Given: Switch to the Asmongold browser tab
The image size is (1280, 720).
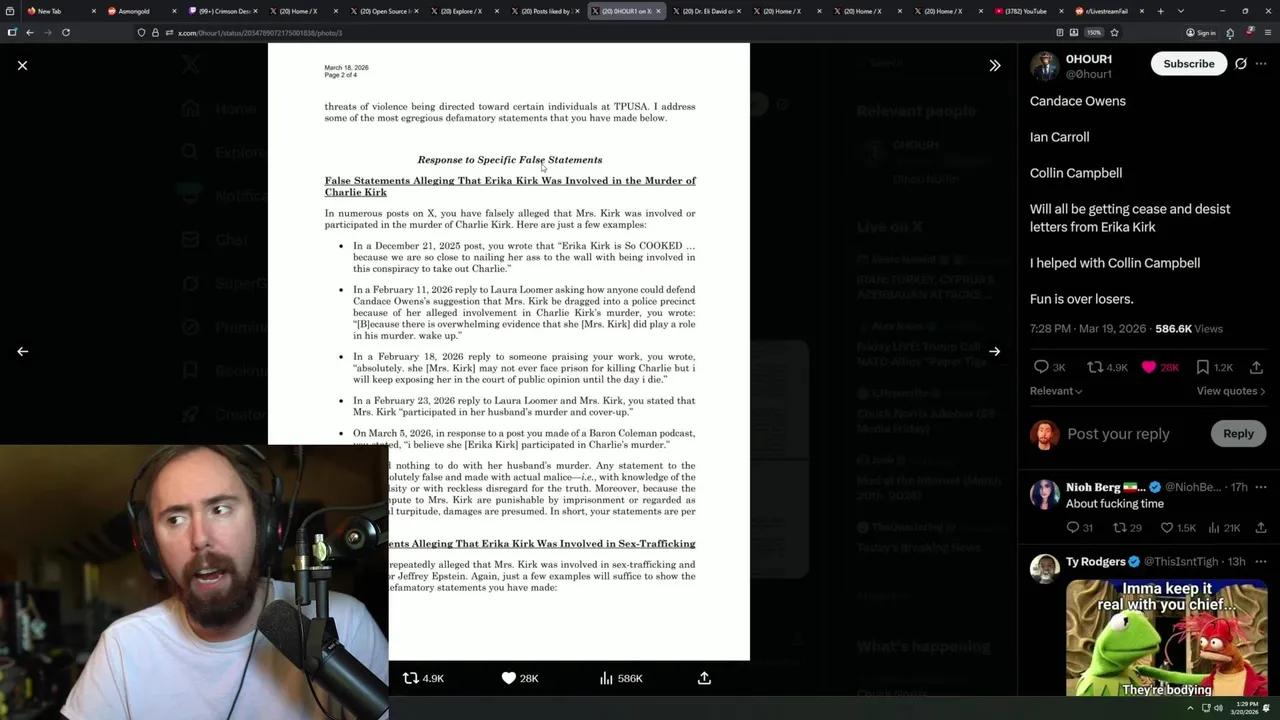Looking at the screenshot, I should [x=143, y=11].
